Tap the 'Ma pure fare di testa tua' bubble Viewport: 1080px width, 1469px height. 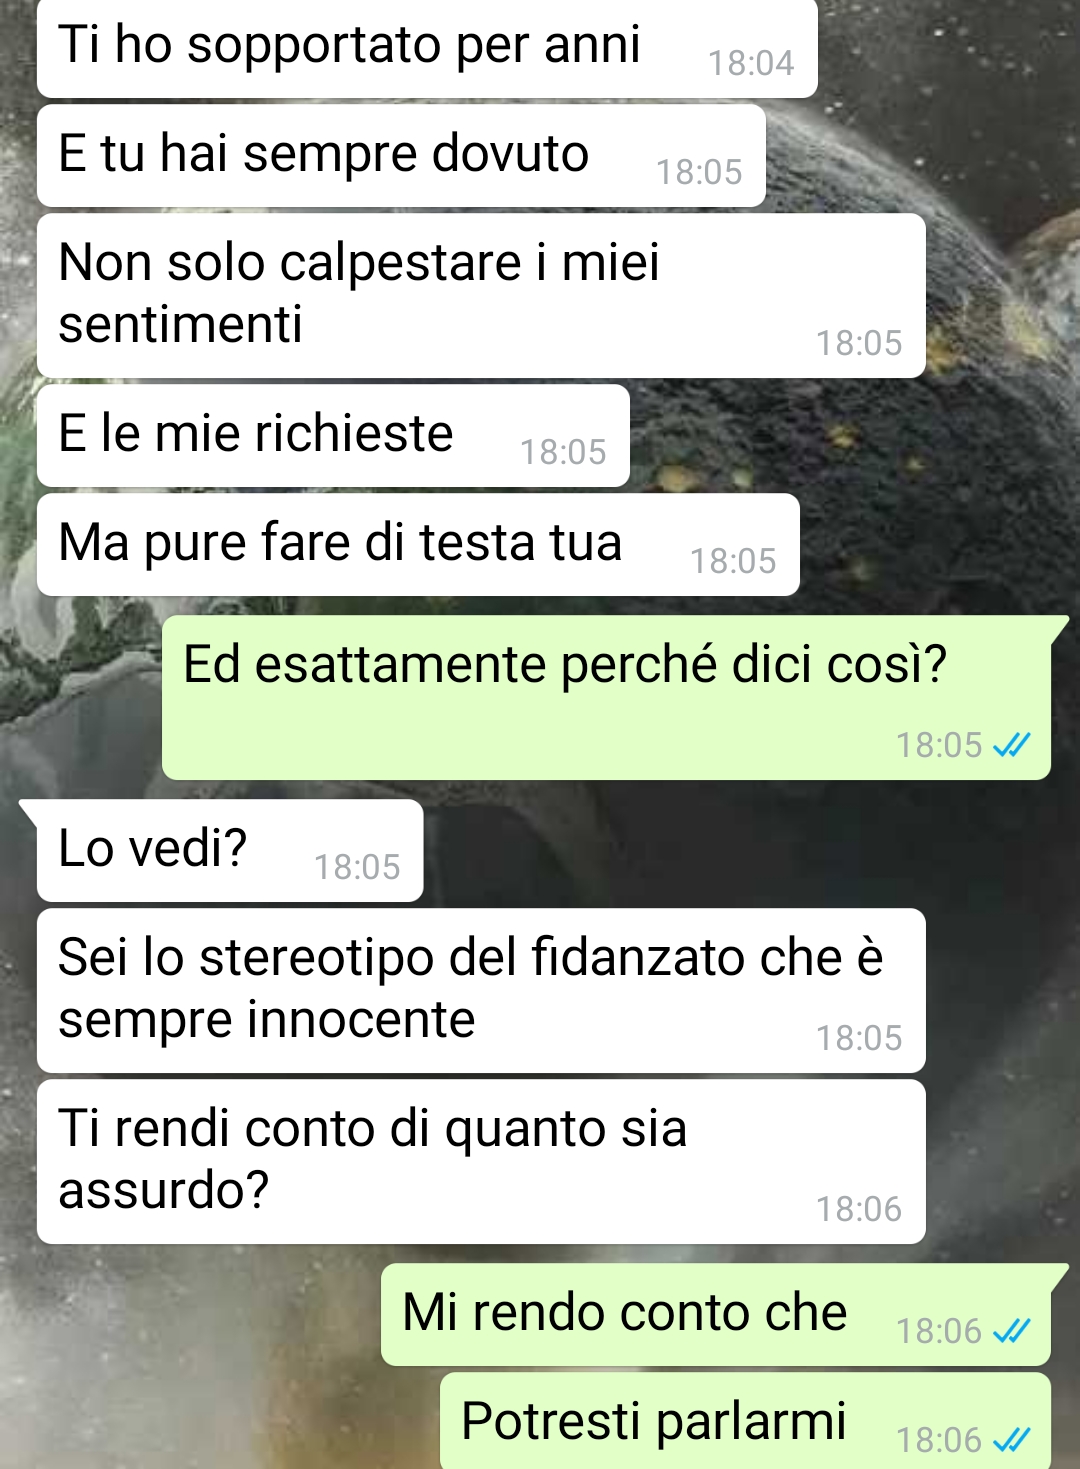pyautogui.click(x=418, y=545)
